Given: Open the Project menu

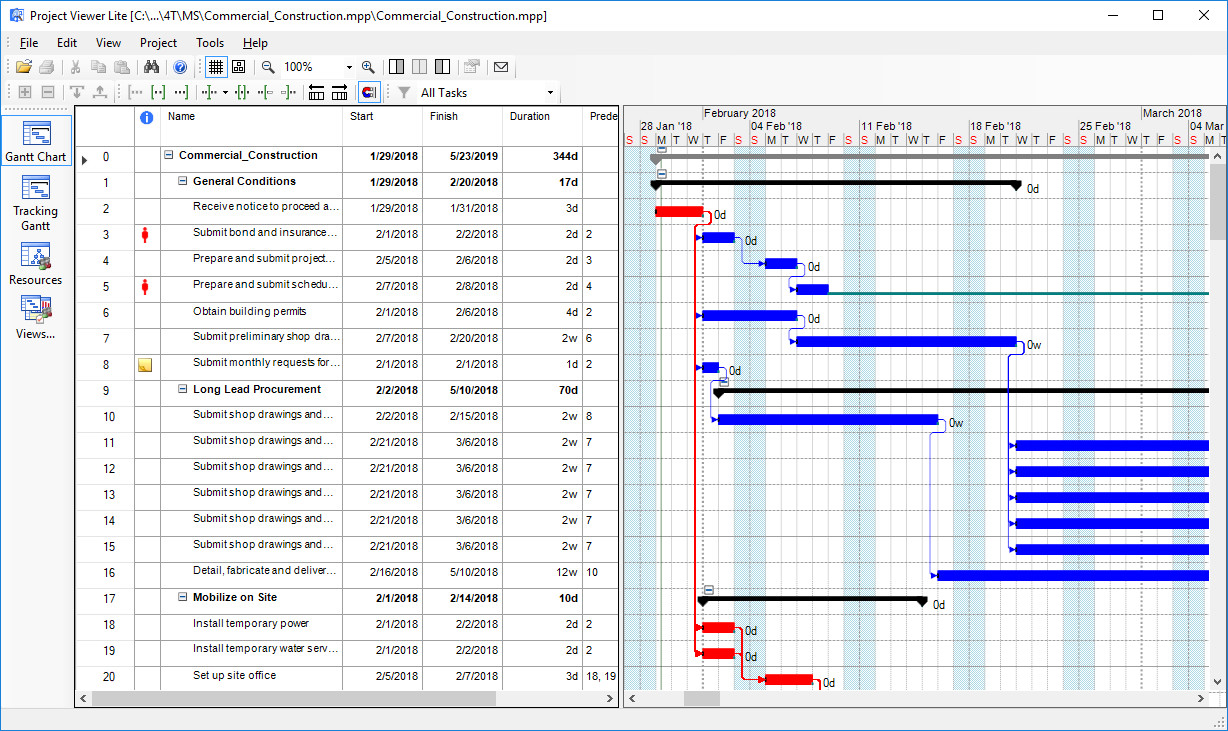Looking at the screenshot, I should 158,43.
